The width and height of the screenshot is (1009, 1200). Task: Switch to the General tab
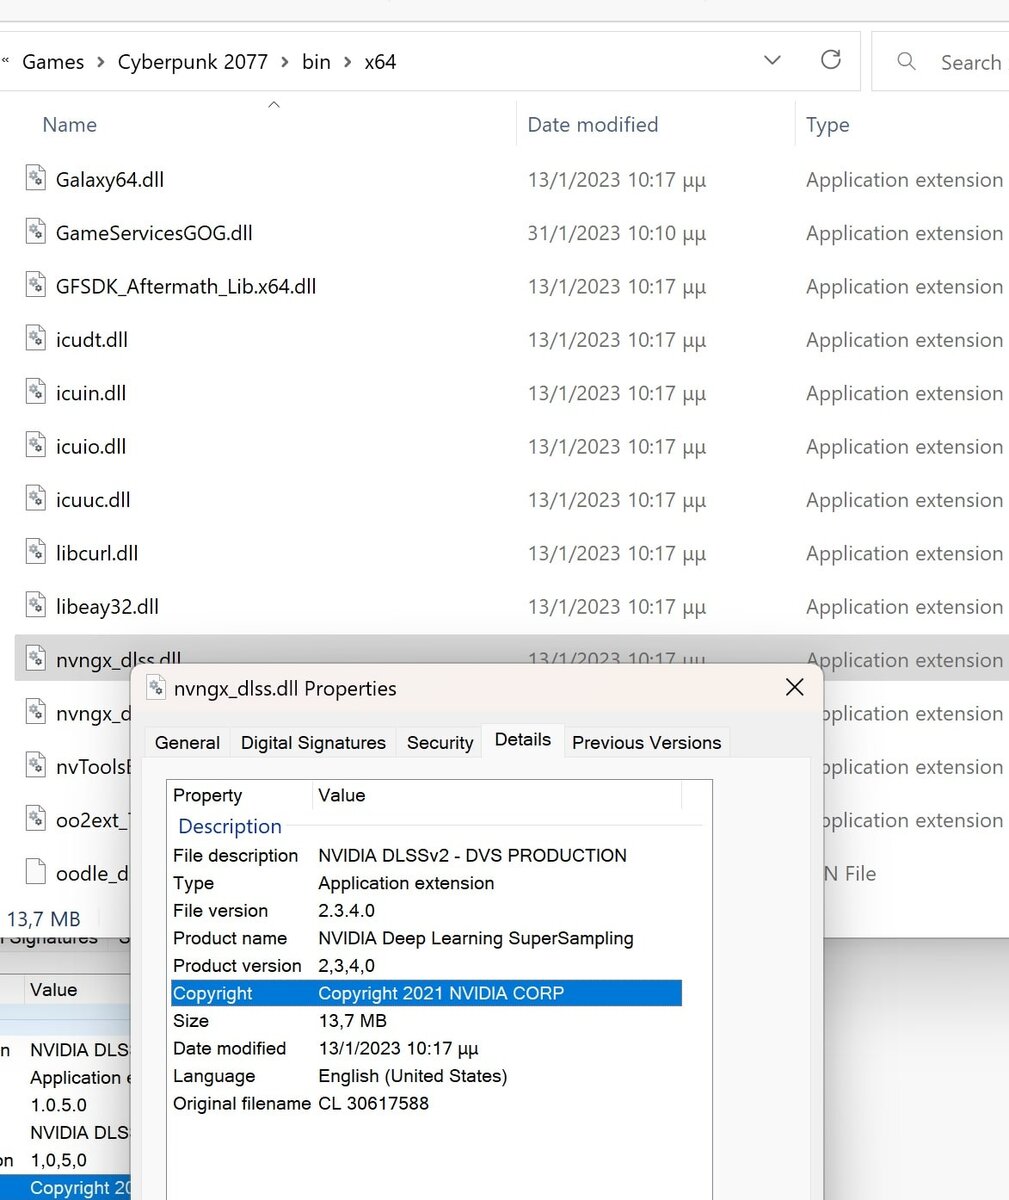(187, 743)
